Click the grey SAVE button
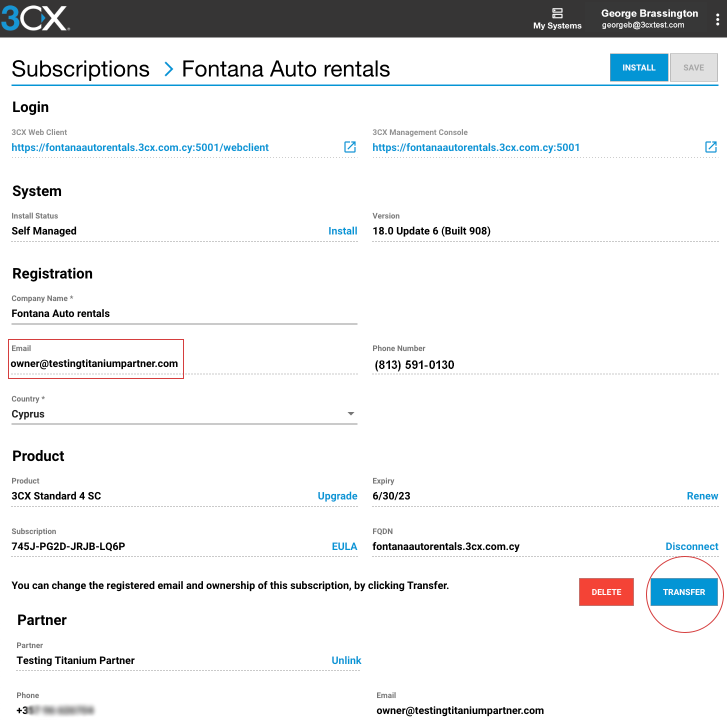The width and height of the screenshot is (727, 720). pos(694,68)
